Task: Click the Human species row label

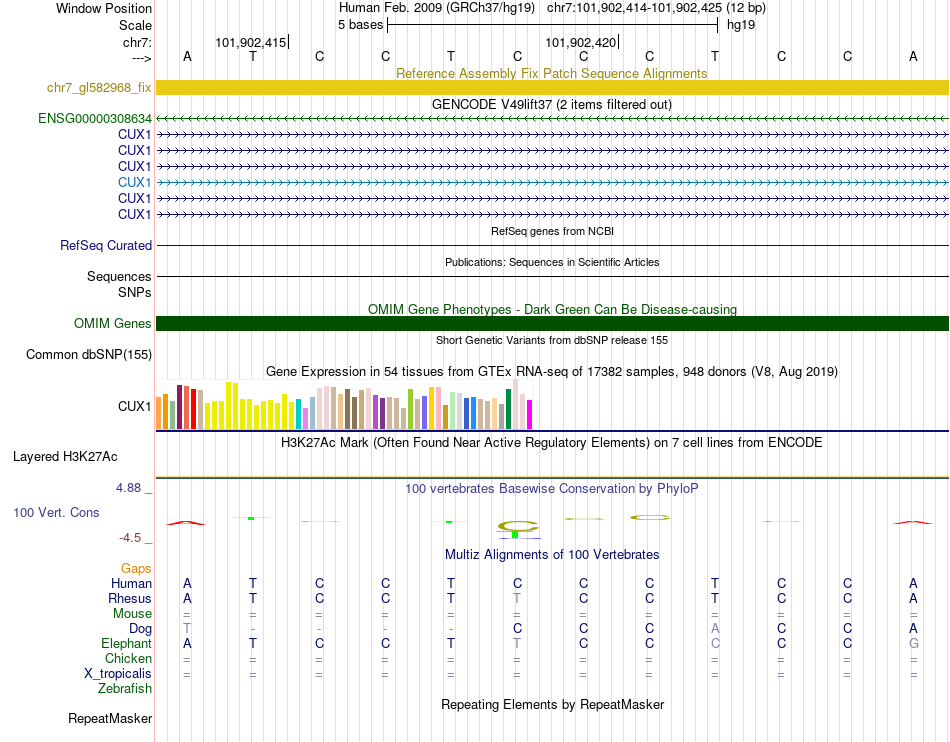Action: click(x=131, y=583)
